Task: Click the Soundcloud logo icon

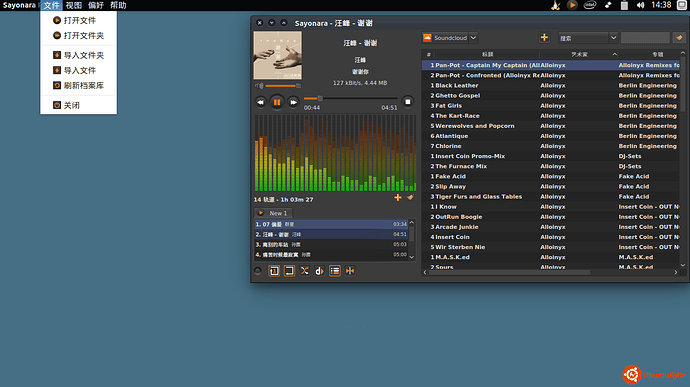Action: [x=427, y=38]
